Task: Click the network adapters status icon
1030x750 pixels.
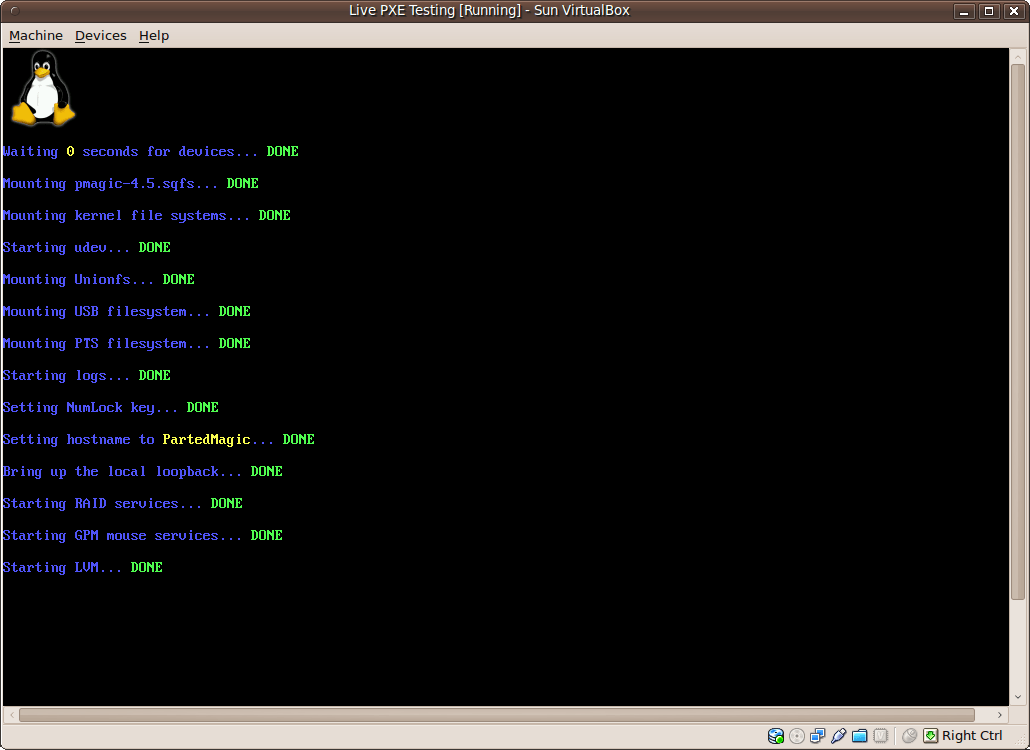Action: click(x=818, y=736)
